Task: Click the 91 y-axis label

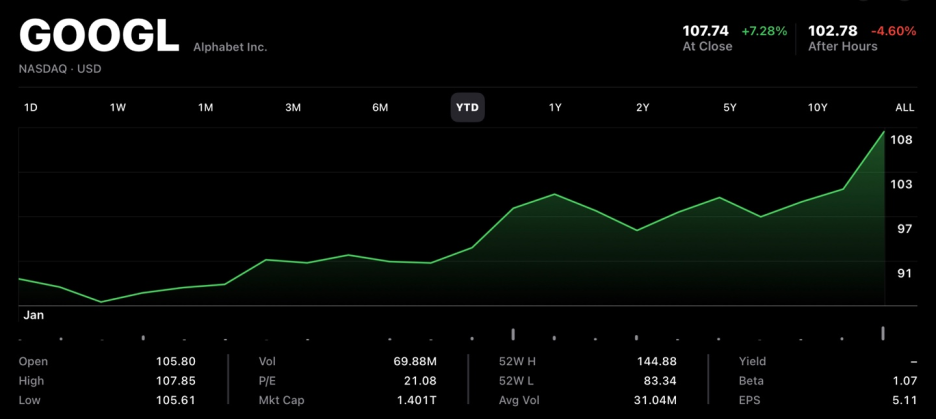Action: (x=904, y=273)
